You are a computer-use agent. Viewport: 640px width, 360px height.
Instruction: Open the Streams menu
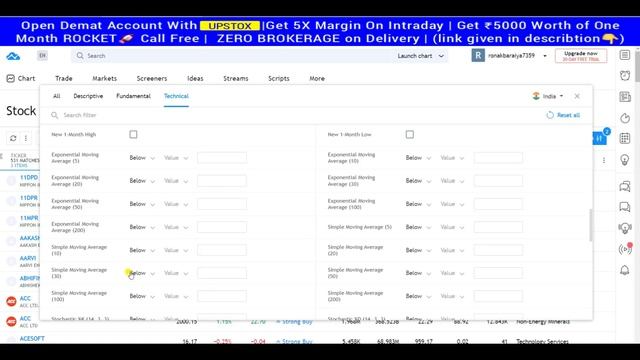[236, 78]
